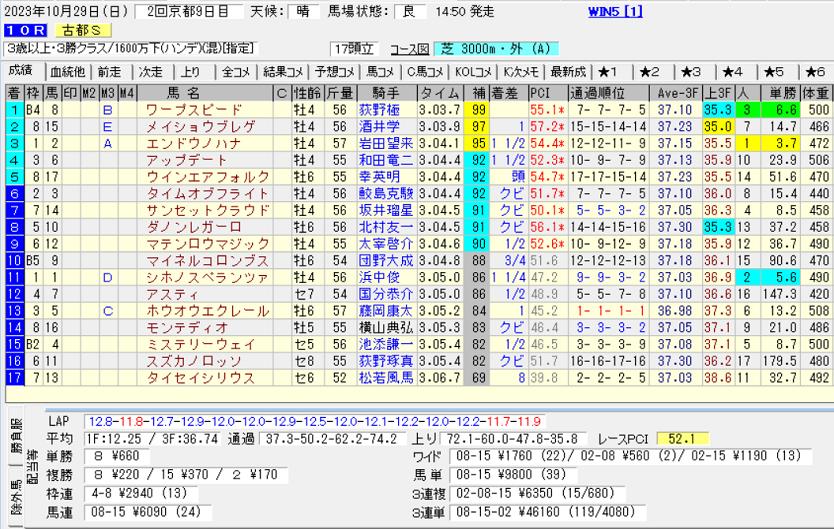Image resolution: width=834 pixels, height=529 pixels.
Task: Click the 10R race number badge
Action: point(22,30)
